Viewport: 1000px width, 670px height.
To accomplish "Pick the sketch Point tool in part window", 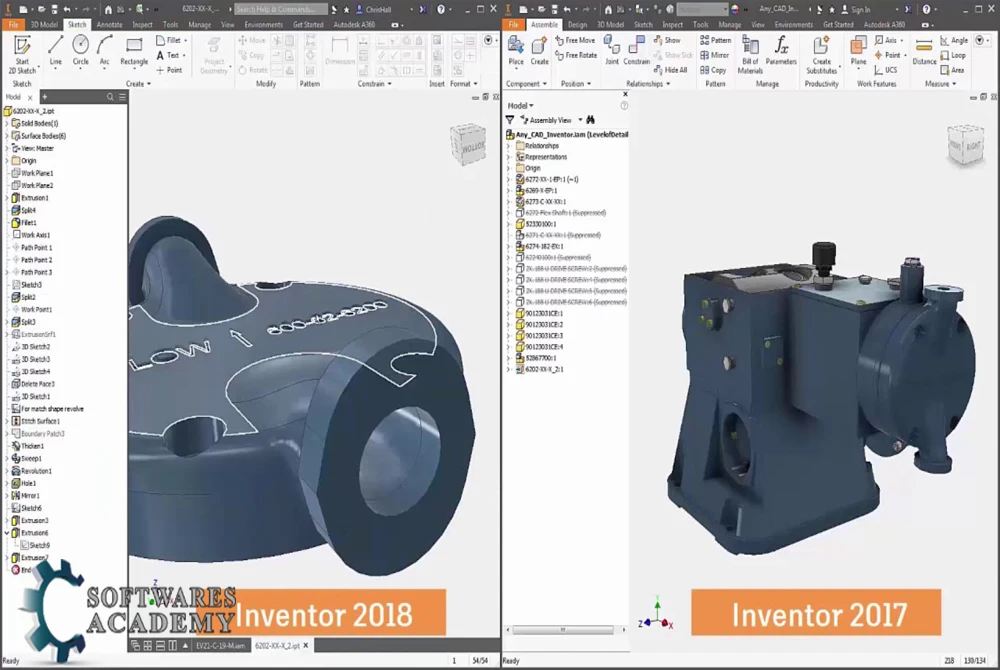I will [x=170, y=70].
